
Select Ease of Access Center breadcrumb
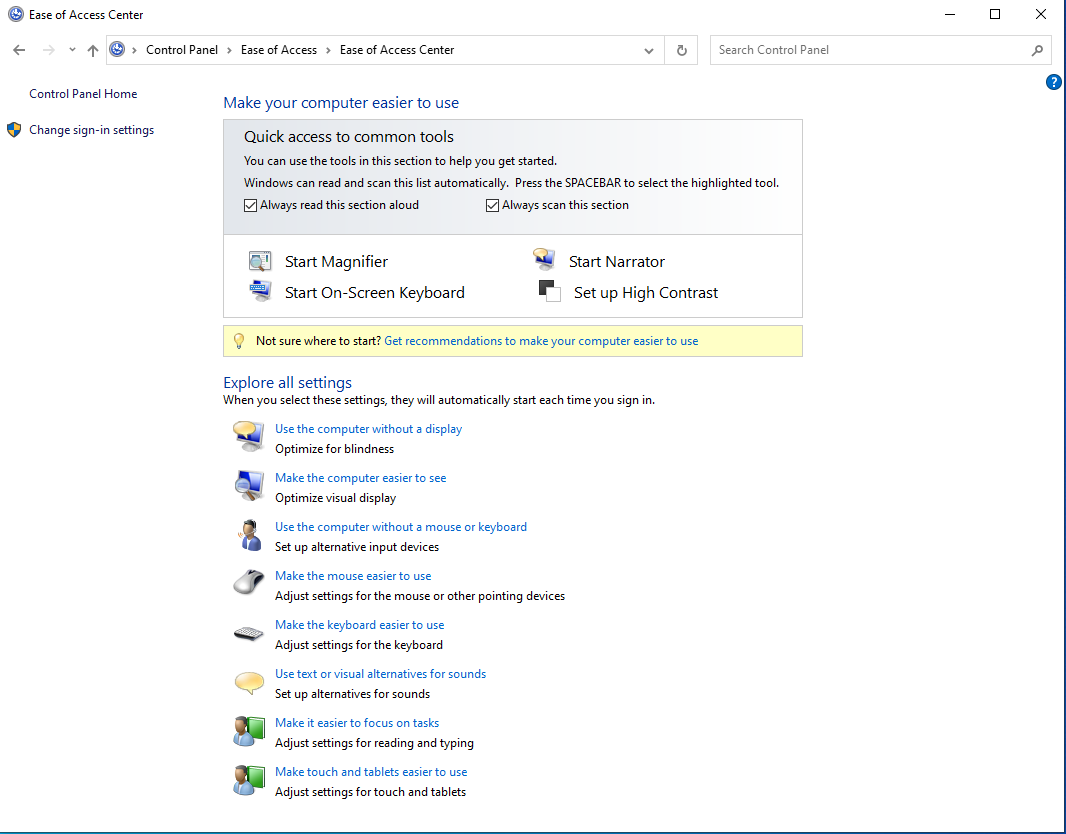397,50
